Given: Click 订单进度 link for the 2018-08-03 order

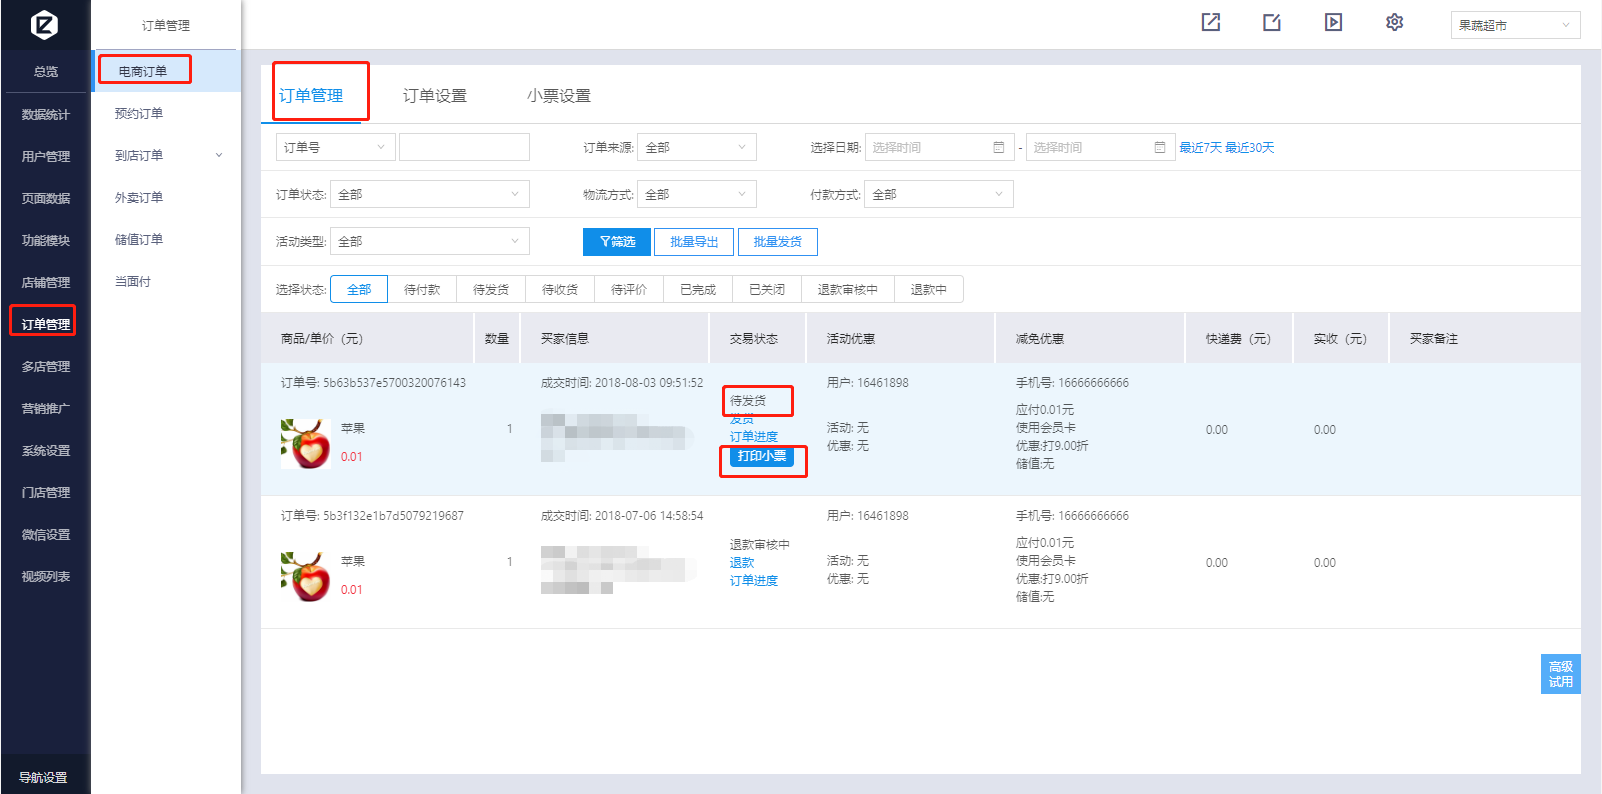Looking at the screenshot, I should [753, 436].
